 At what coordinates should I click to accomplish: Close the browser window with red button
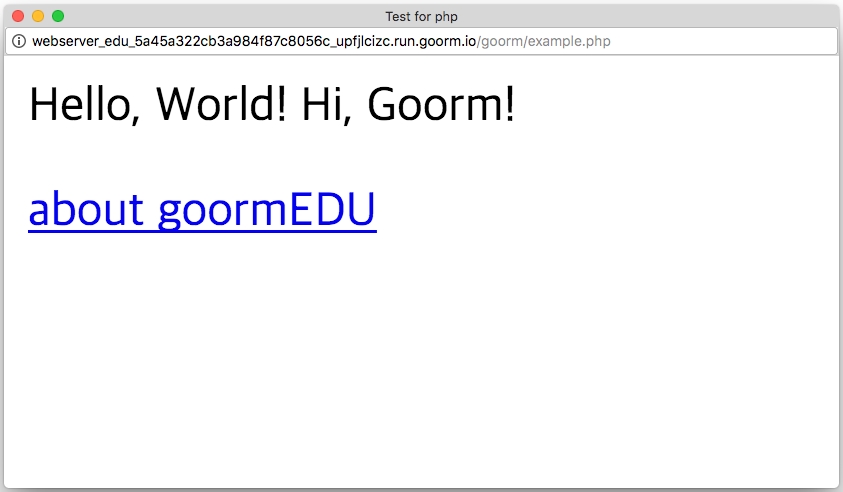point(18,16)
